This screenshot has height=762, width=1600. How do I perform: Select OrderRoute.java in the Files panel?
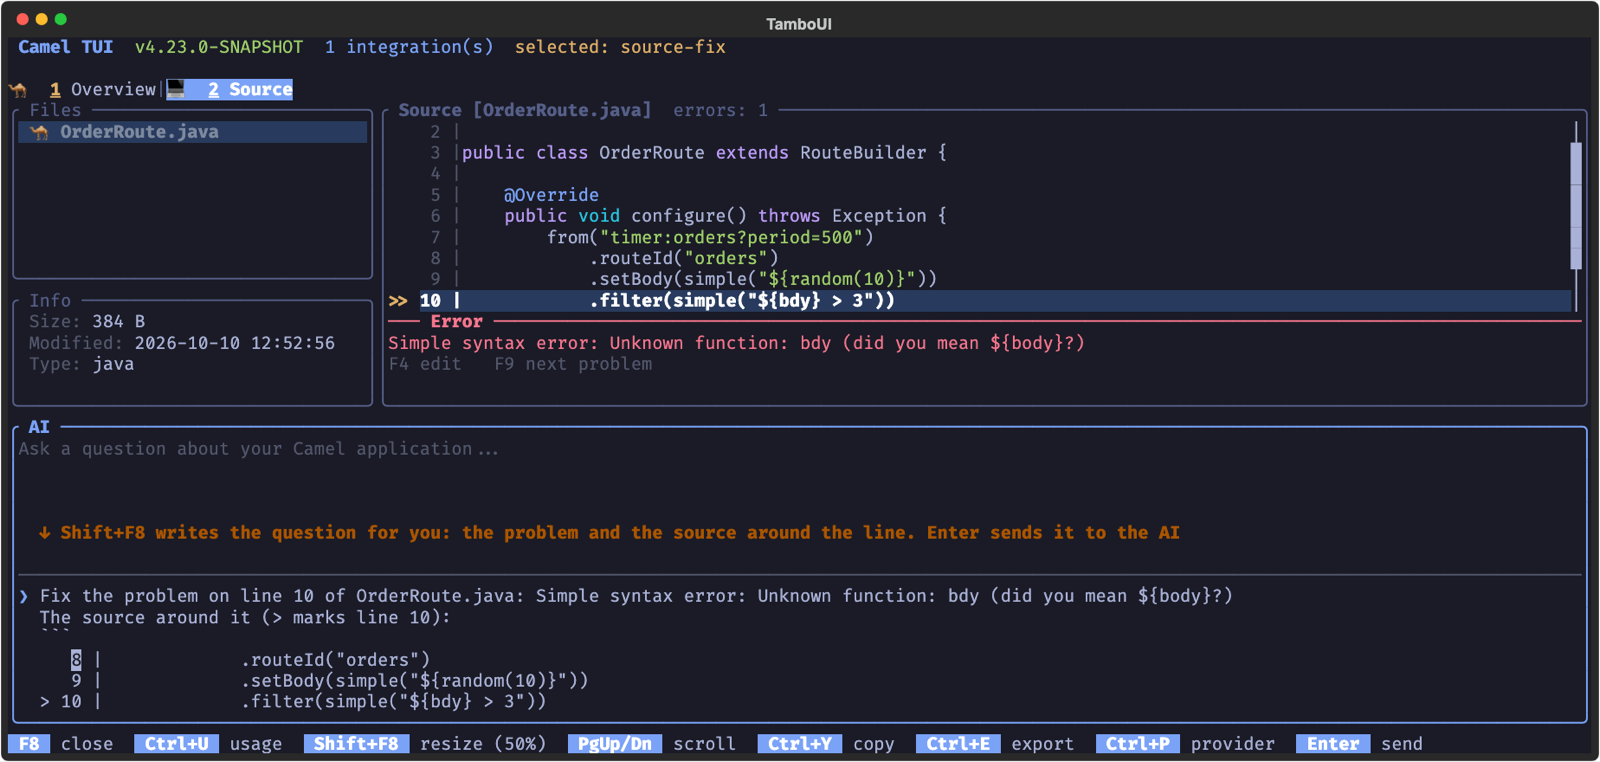tap(193, 132)
